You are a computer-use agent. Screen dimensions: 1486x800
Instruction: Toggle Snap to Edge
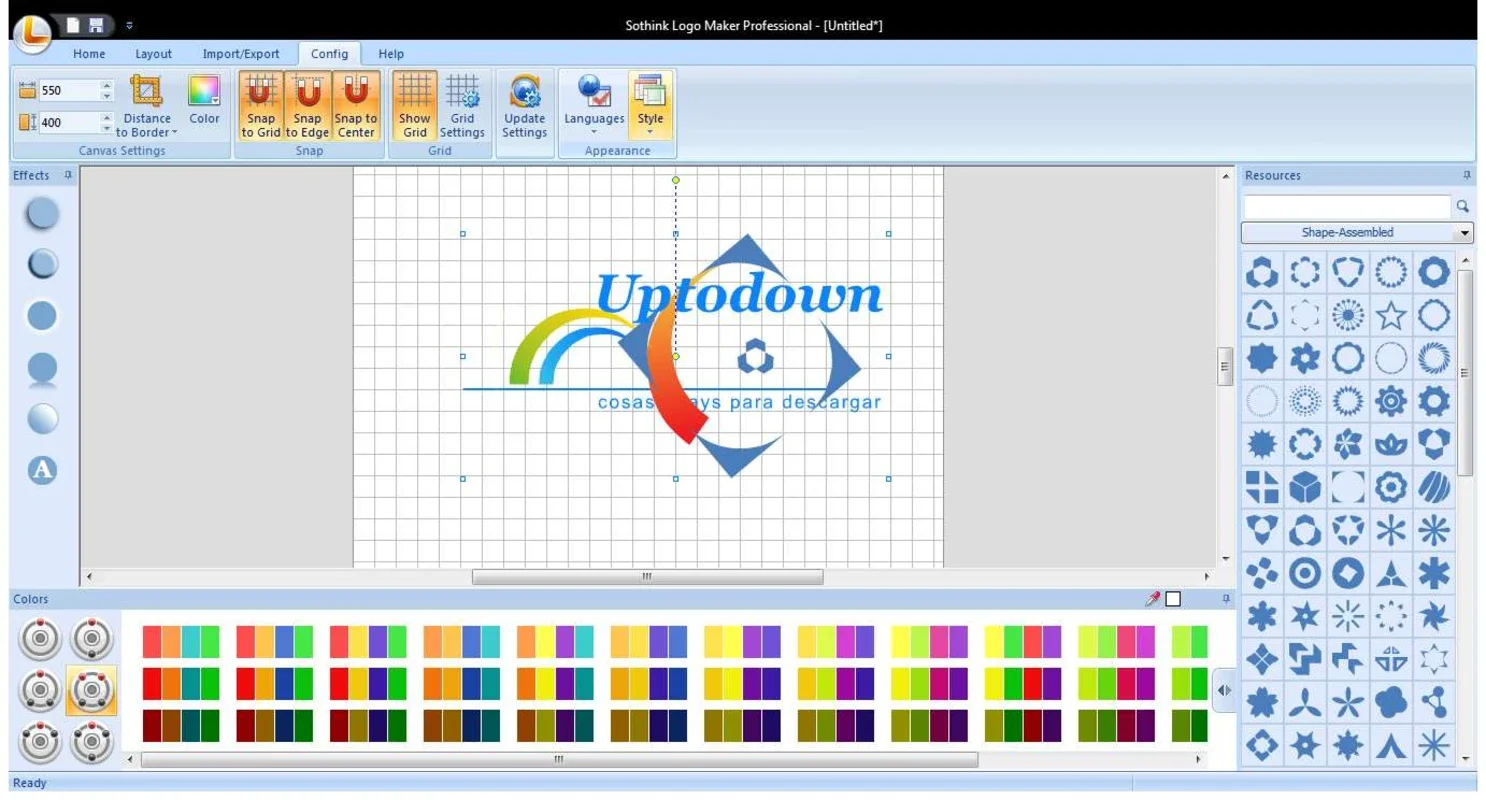click(x=307, y=107)
